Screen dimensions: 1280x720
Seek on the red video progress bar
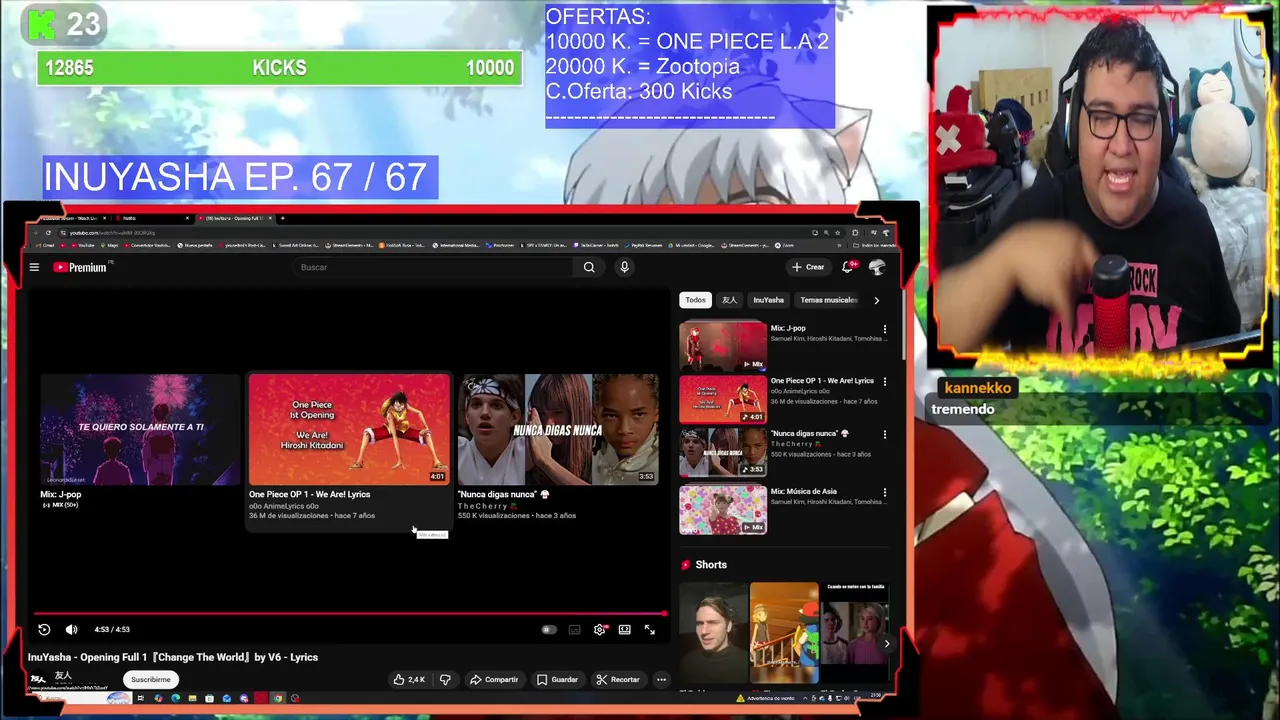(x=350, y=614)
